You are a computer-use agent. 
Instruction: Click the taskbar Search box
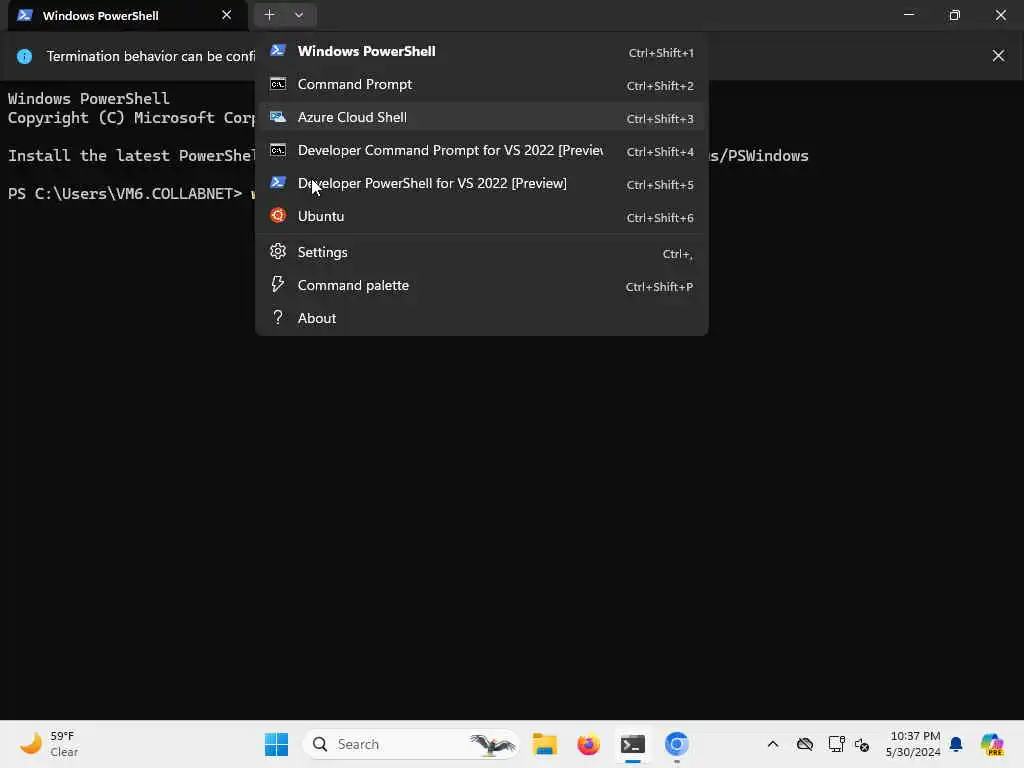411,744
